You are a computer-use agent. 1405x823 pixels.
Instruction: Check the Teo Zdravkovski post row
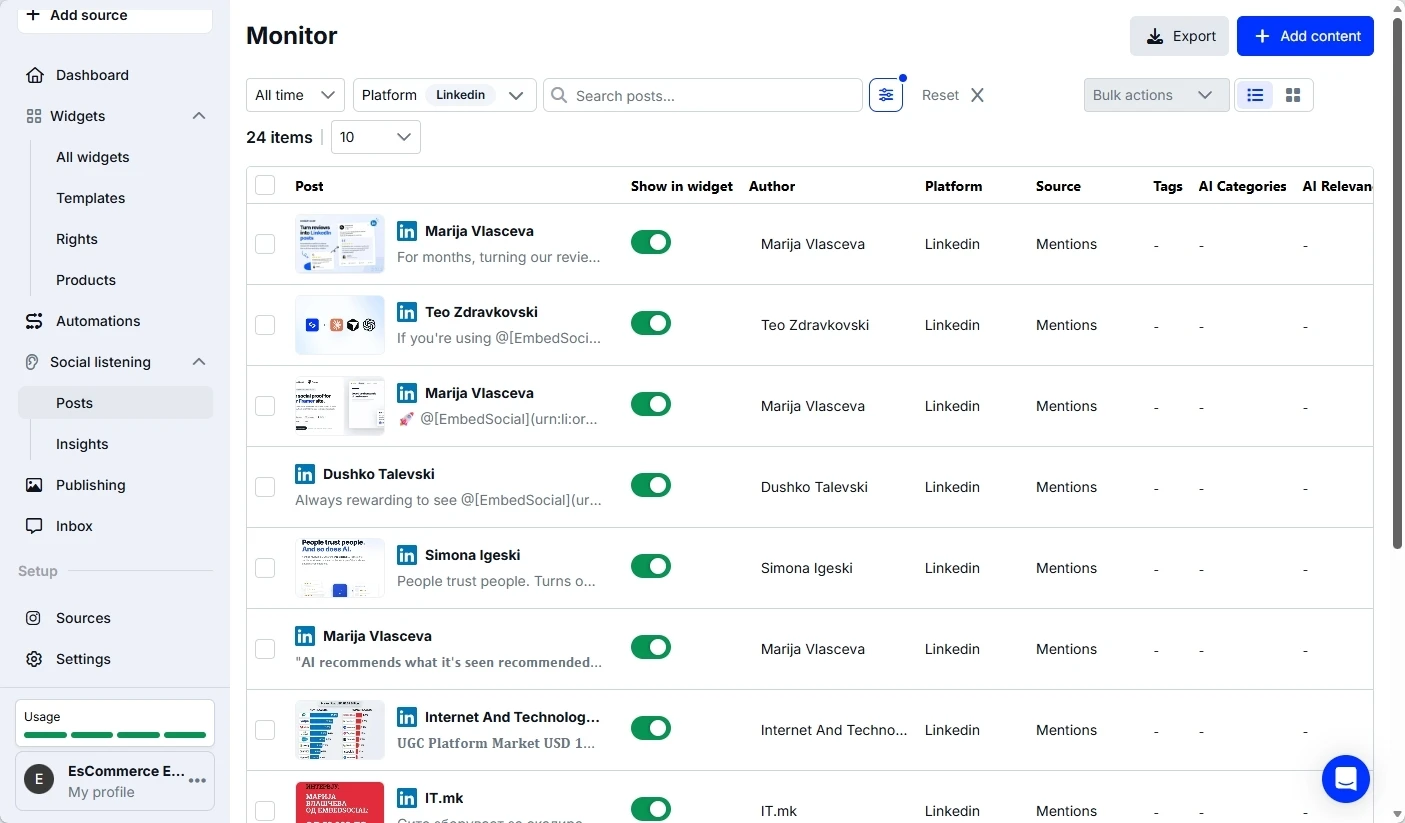click(265, 325)
